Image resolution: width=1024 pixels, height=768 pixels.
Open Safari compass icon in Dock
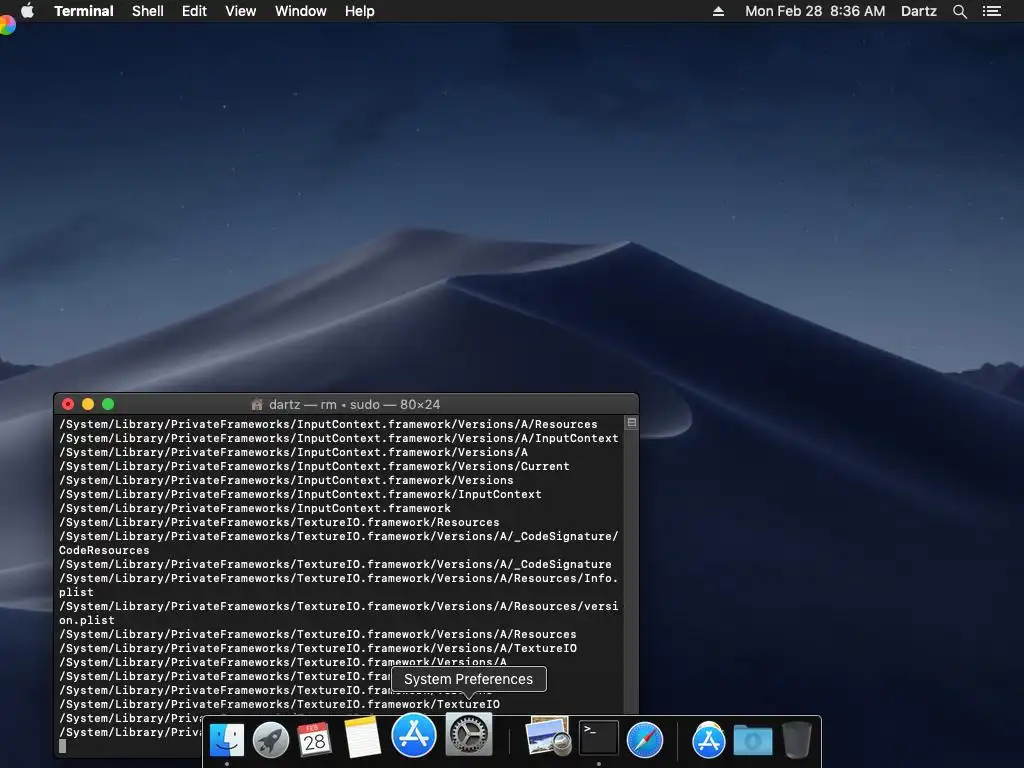pos(645,740)
